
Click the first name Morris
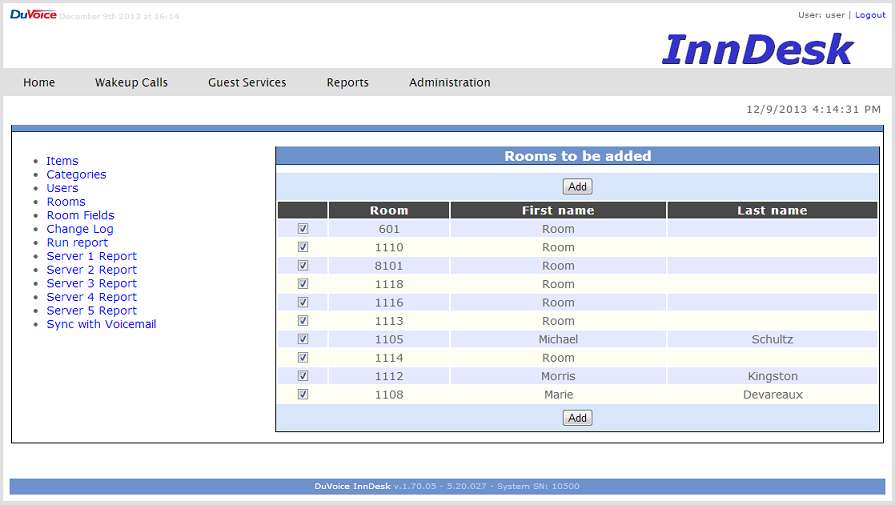(x=558, y=376)
